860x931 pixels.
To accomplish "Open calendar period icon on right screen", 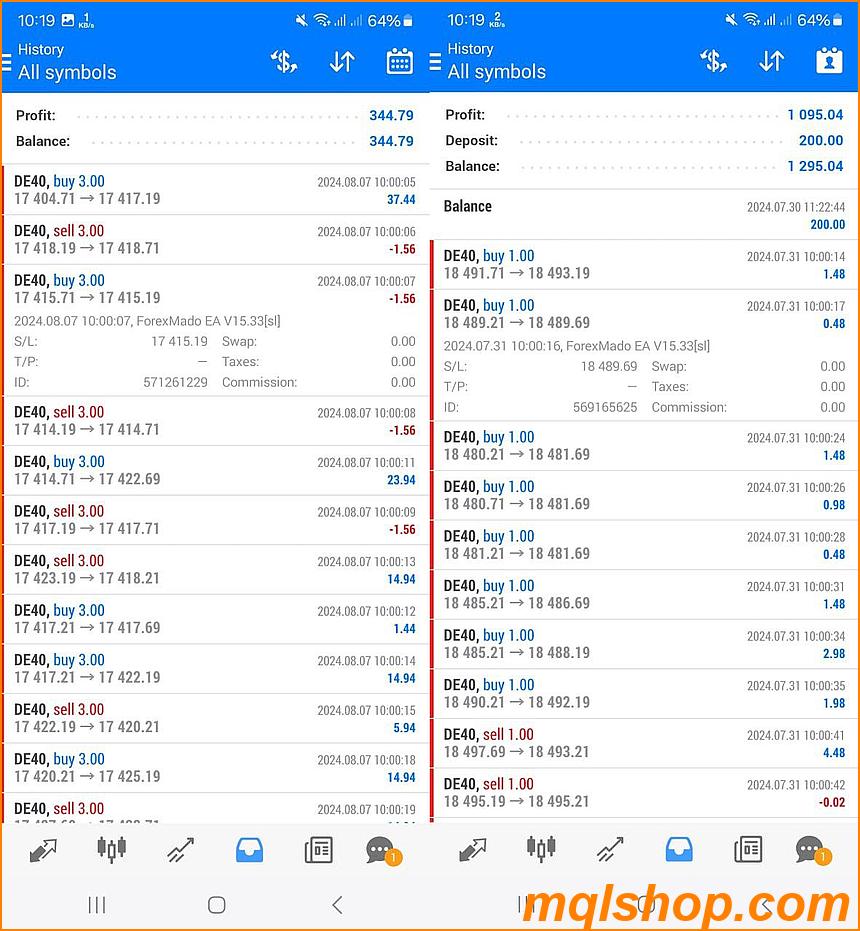I will point(829,62).
